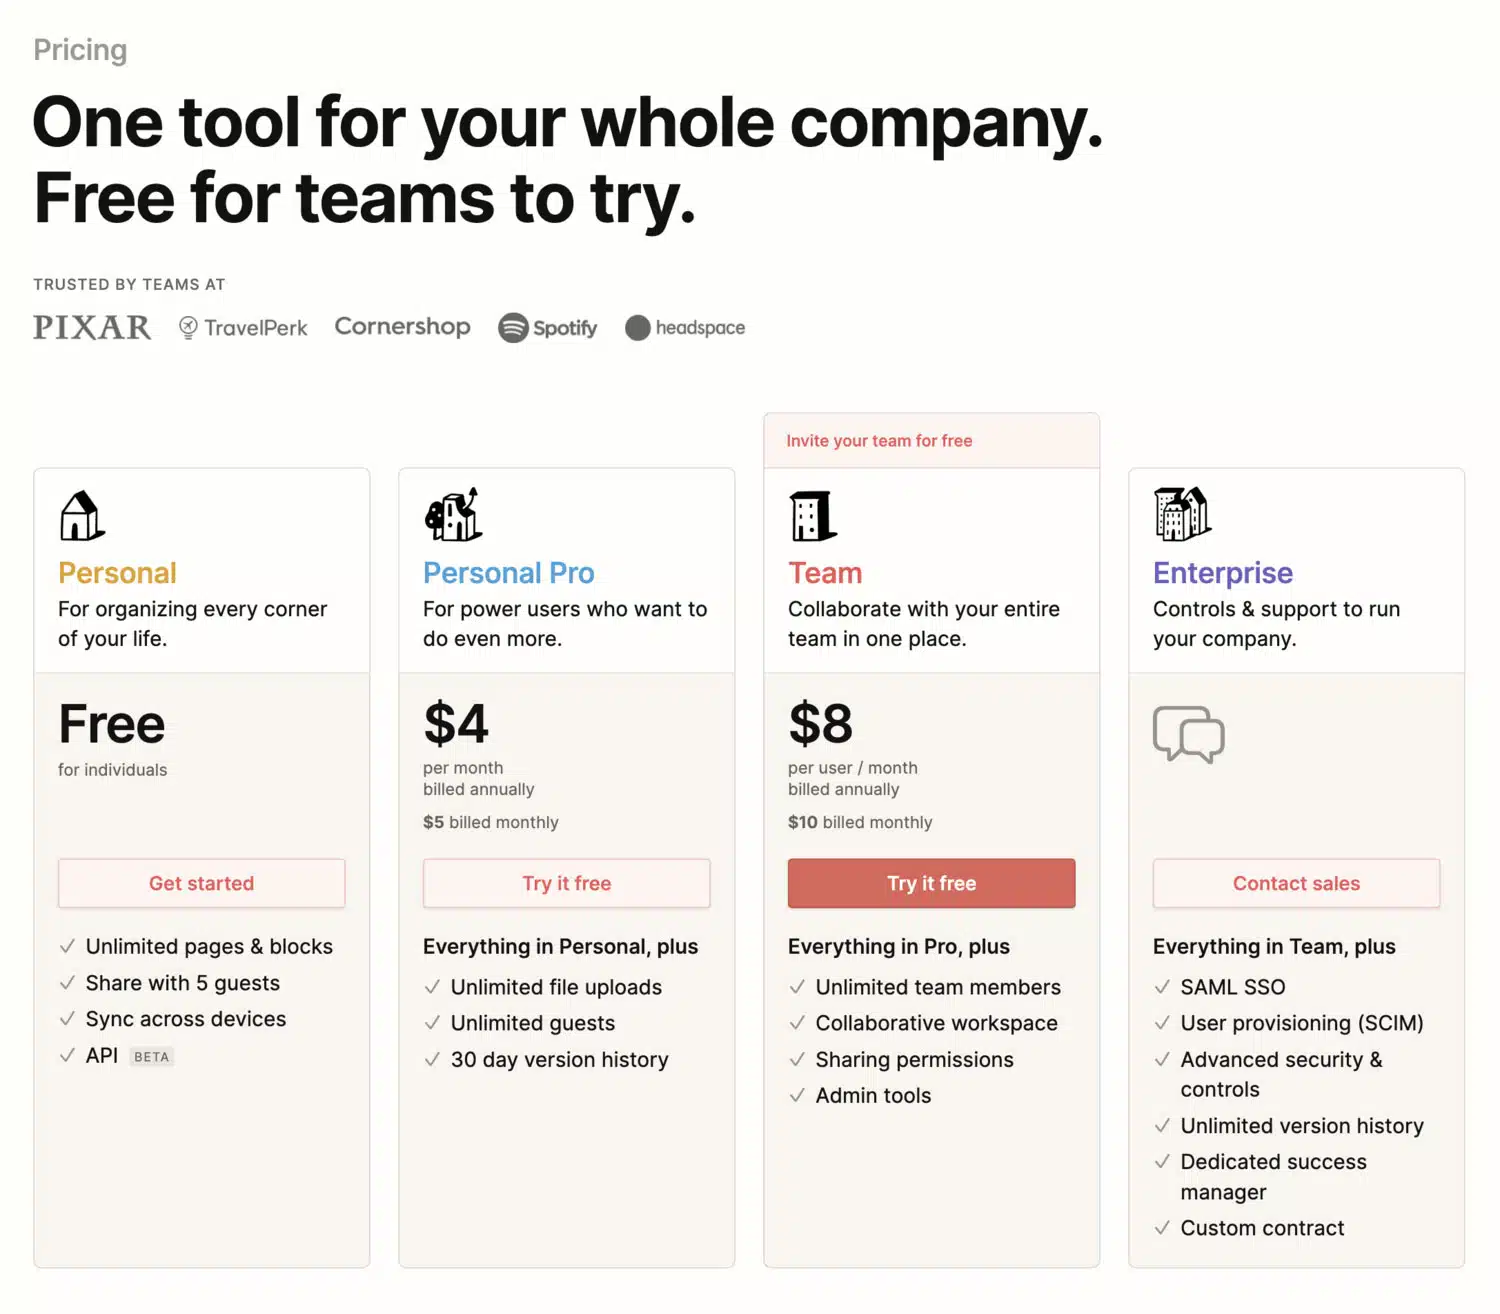This screenshot has width=1500, height=1314.
Task: Click the checkmark beside SAML SSO
Action: click(x=1162, y=987)
